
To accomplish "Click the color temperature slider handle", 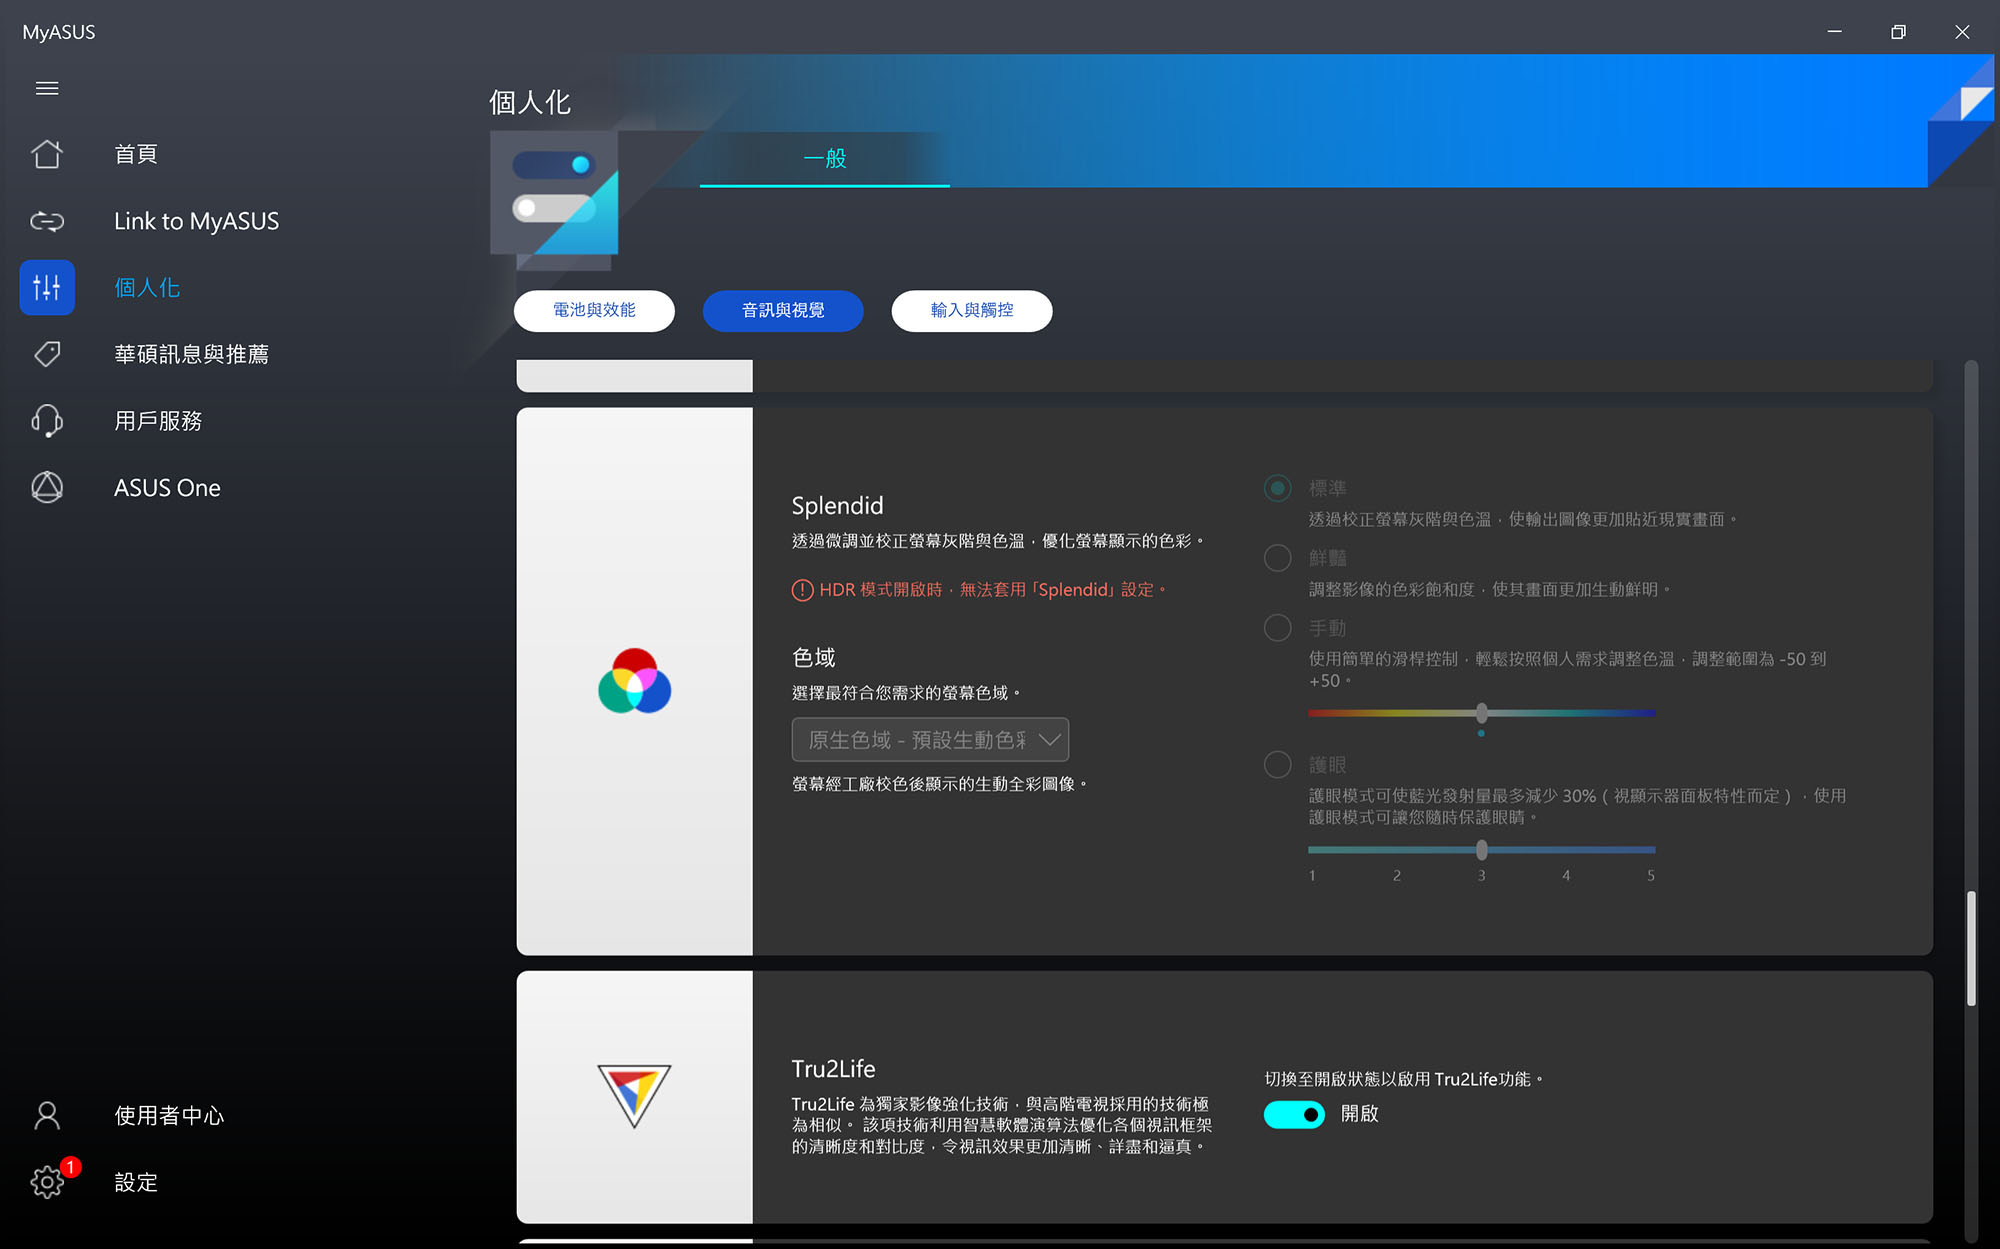I will click(1482, 713).
